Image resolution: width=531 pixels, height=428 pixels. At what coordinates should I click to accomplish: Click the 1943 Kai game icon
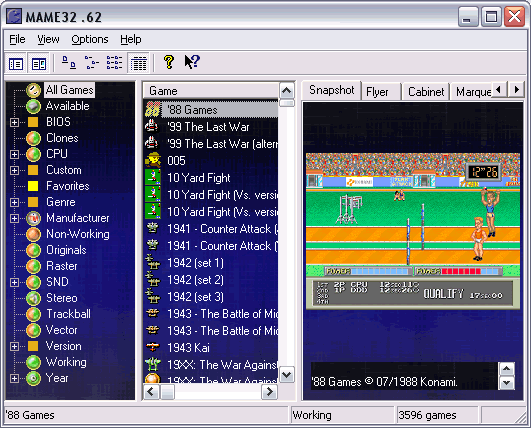153,347
